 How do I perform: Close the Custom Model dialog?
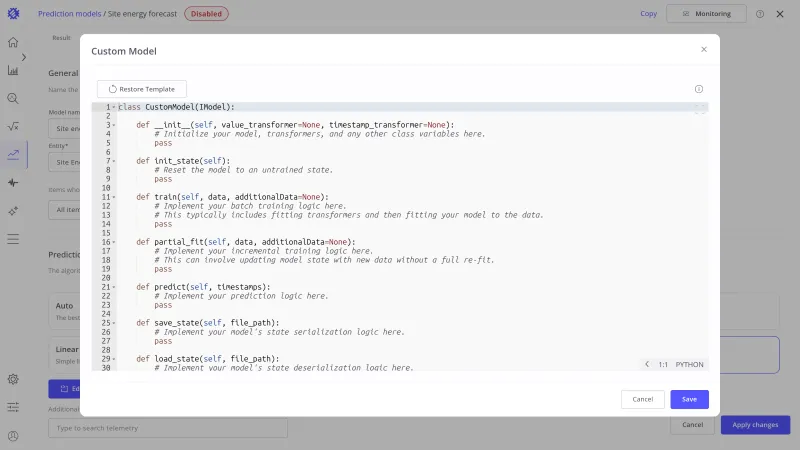point(704,49)
